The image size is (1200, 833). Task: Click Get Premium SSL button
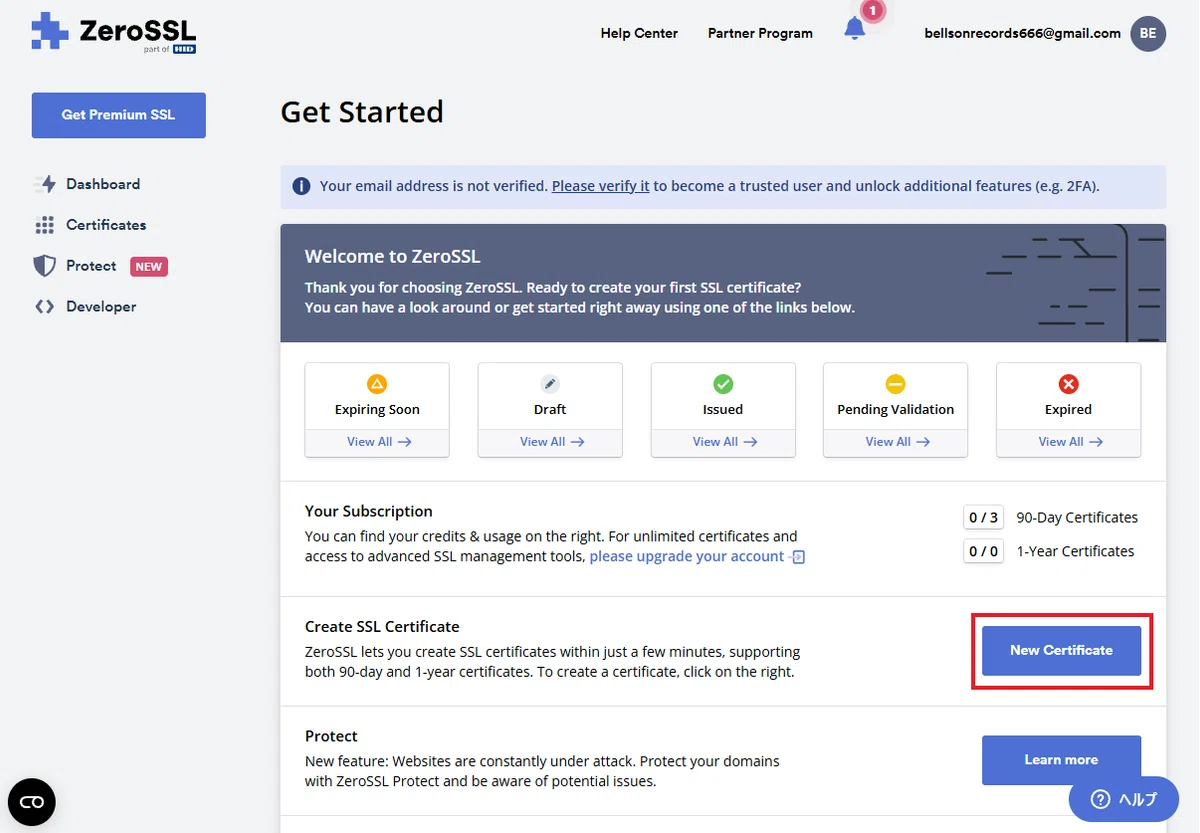coord(119,115)
